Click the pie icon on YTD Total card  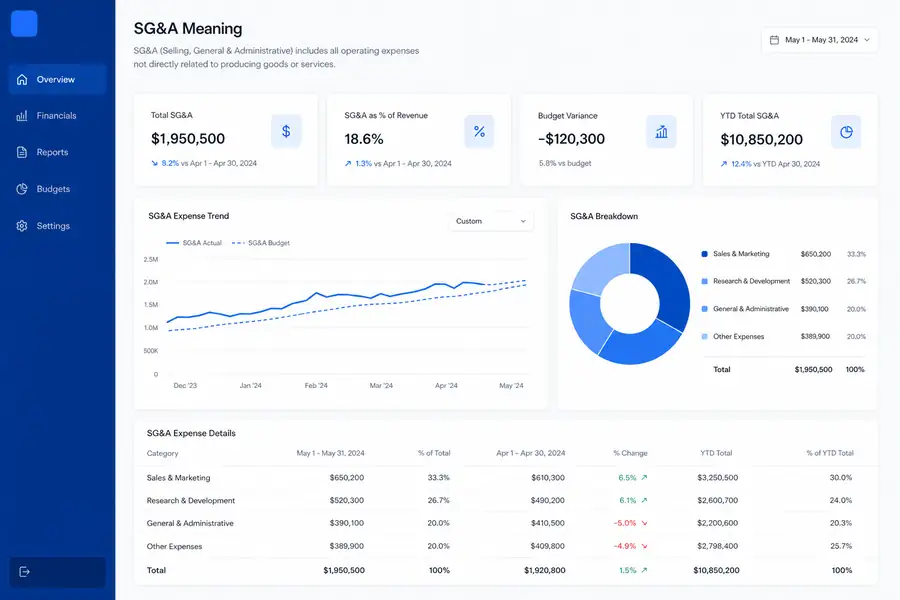tap(846, 132)
